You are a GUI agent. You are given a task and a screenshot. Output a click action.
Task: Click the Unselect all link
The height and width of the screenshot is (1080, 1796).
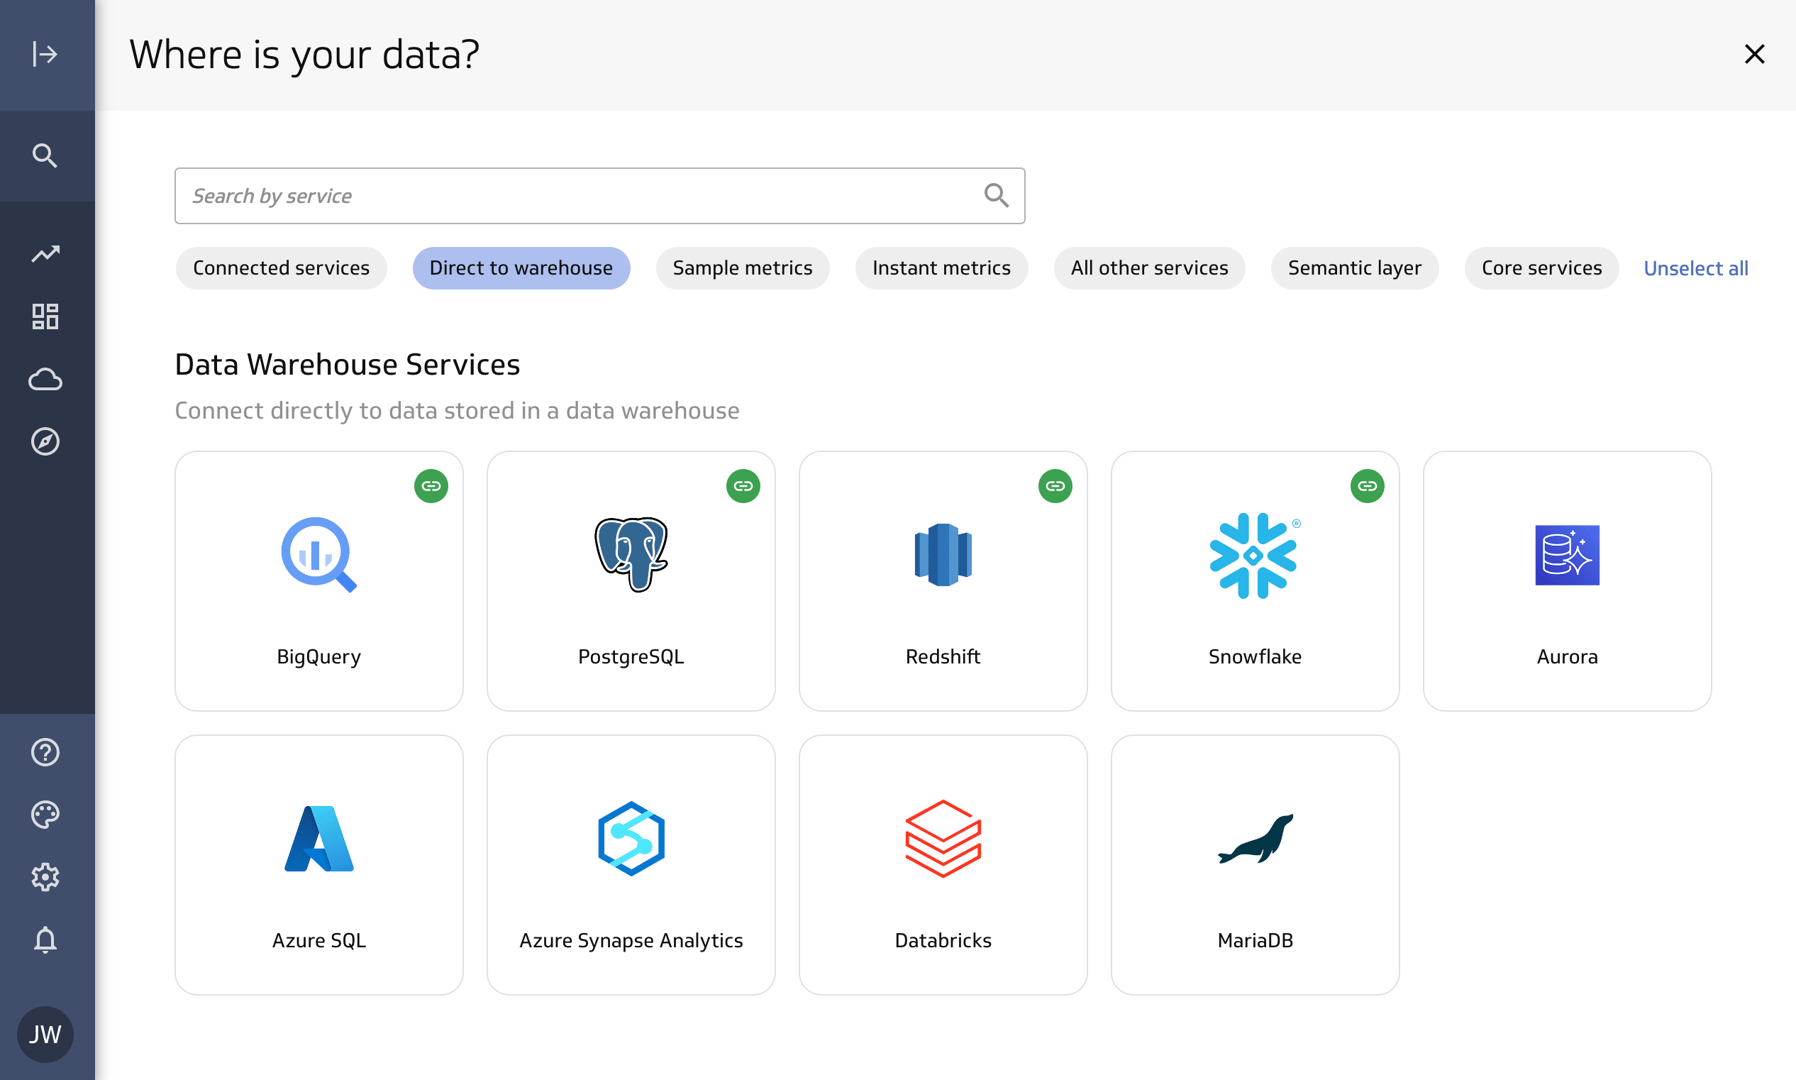tap(1696, 268)
